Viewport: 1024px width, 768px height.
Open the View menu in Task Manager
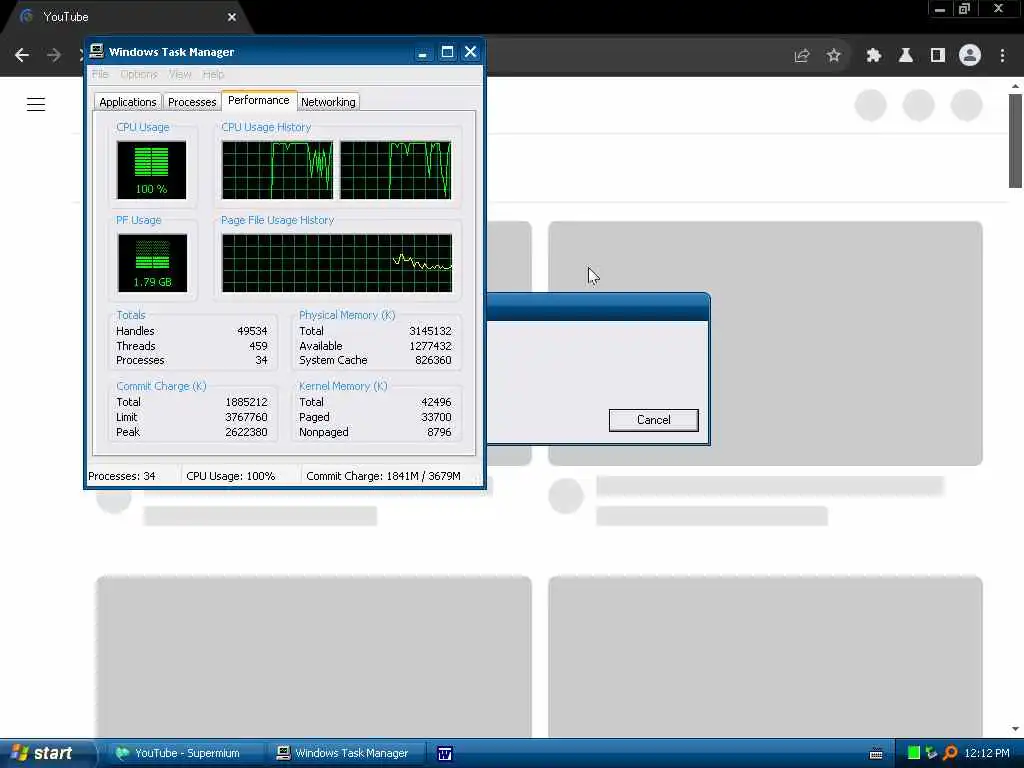(x=180, y=74)
